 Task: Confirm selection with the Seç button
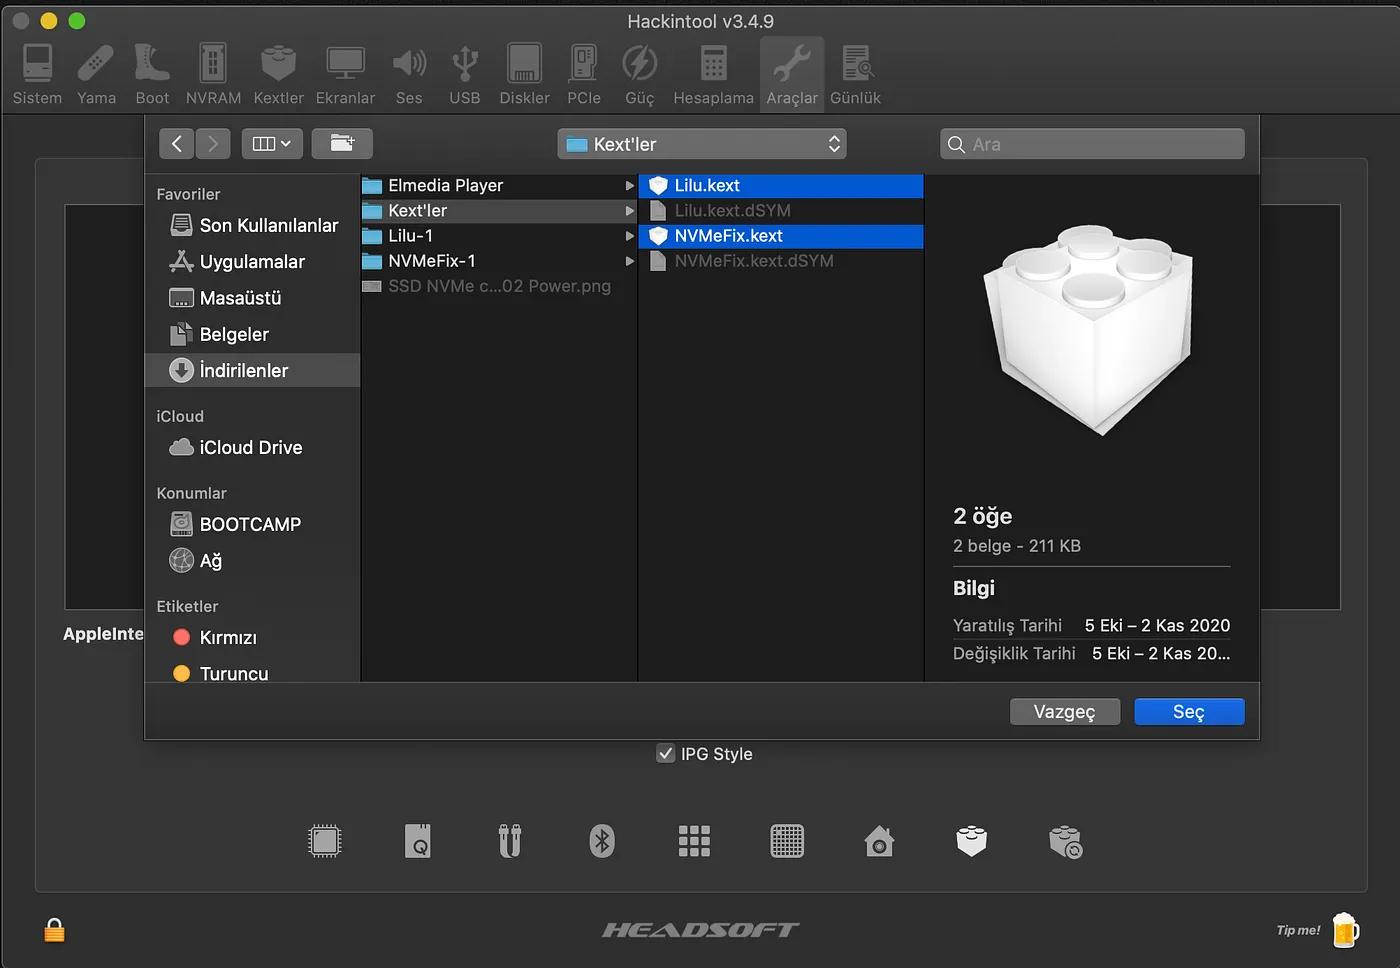coord(1189,711)
